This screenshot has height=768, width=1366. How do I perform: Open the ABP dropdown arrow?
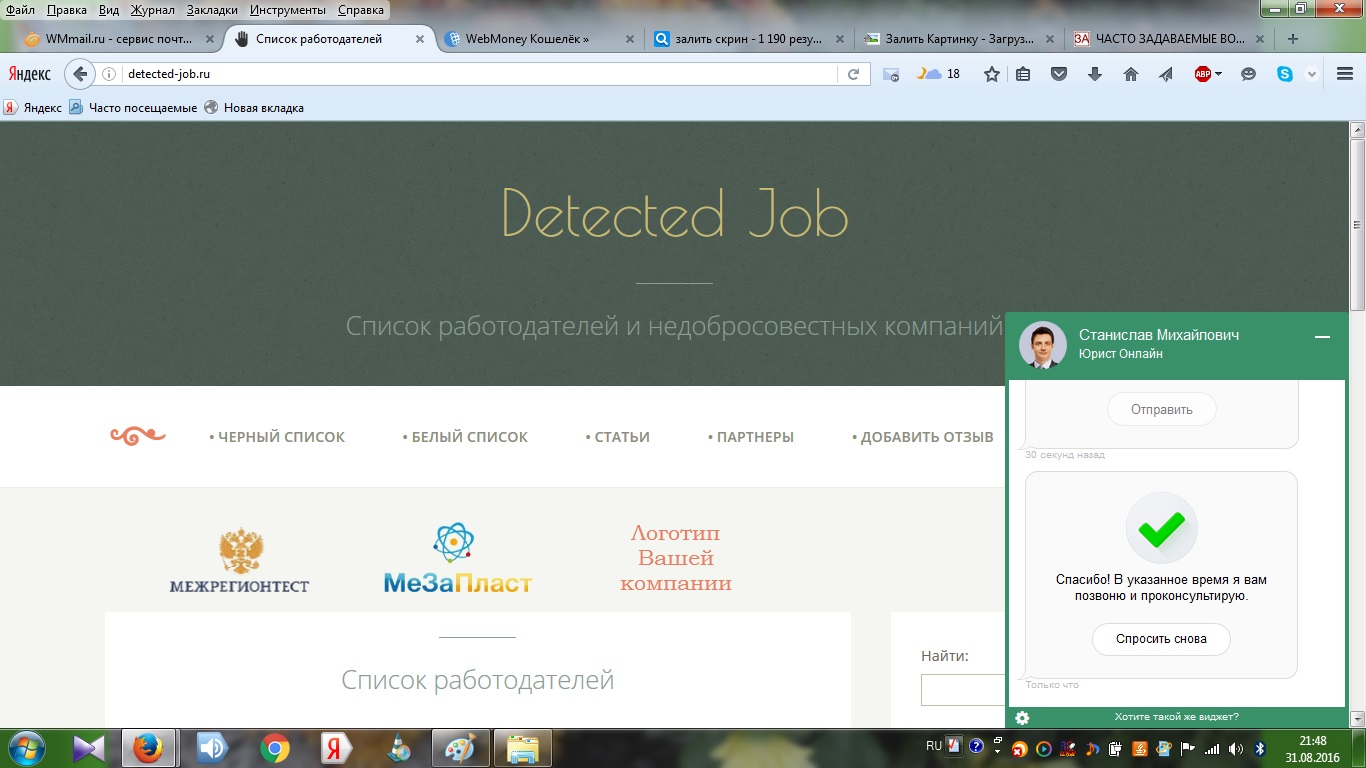pos(1218,74)
